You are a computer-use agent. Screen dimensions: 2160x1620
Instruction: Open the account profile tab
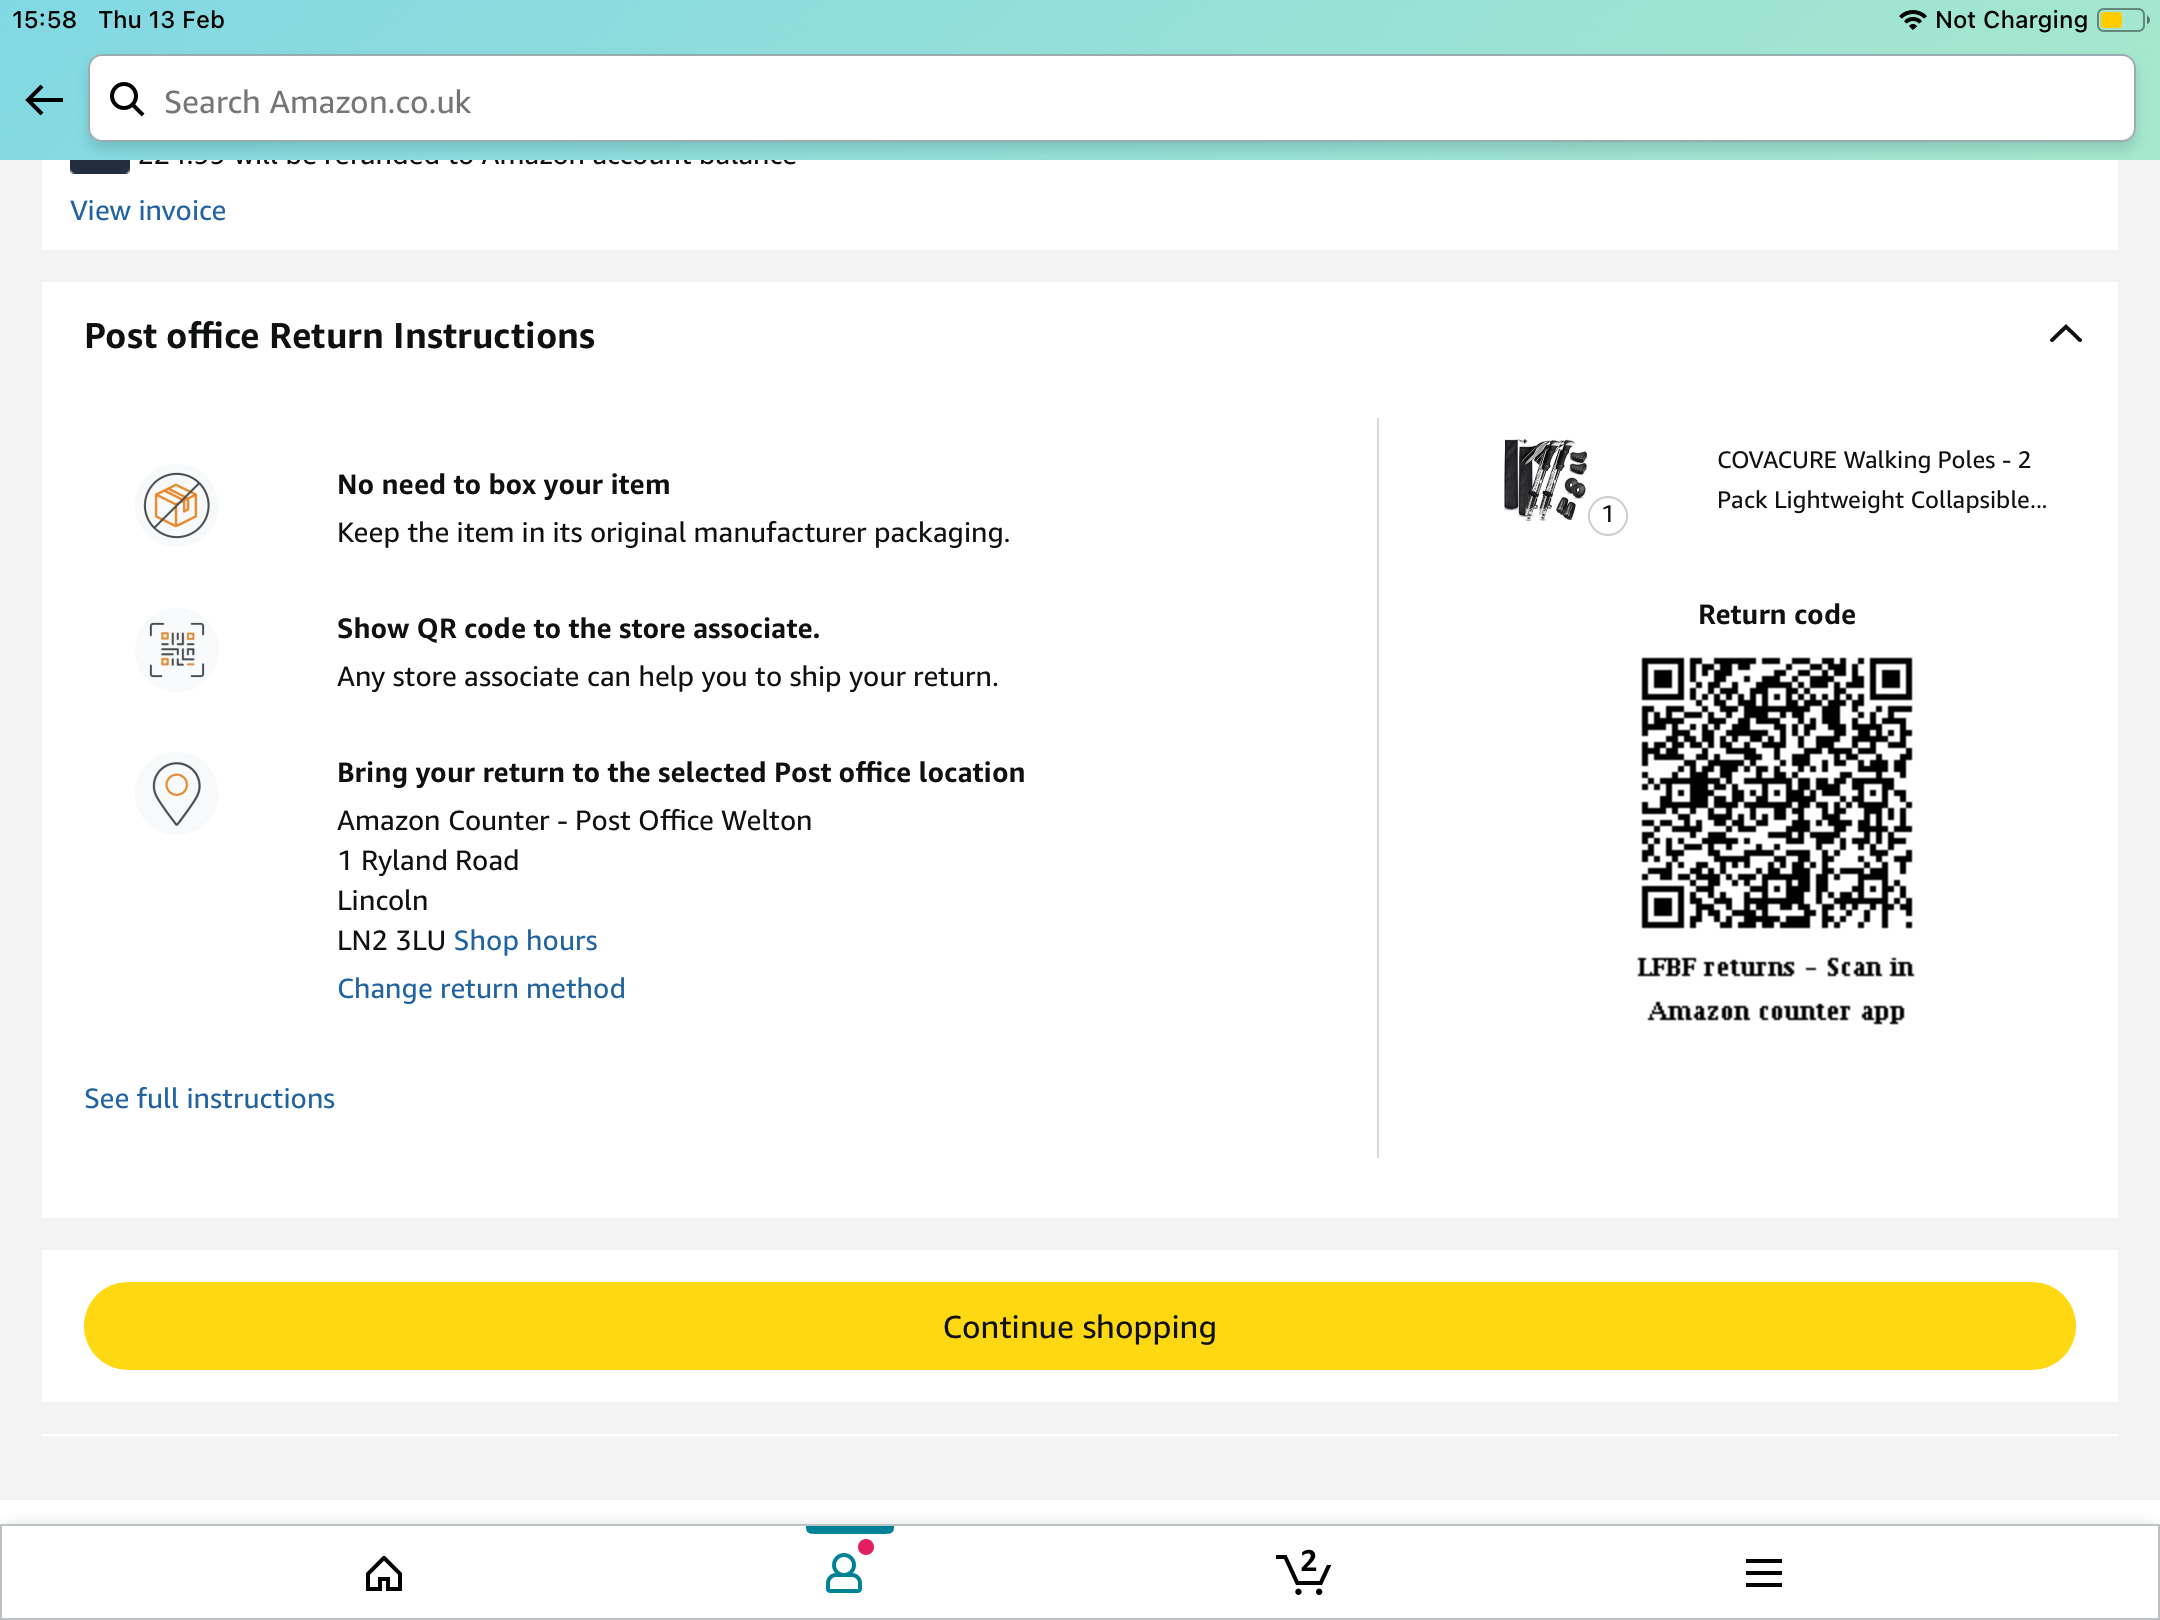point(846,1571)
